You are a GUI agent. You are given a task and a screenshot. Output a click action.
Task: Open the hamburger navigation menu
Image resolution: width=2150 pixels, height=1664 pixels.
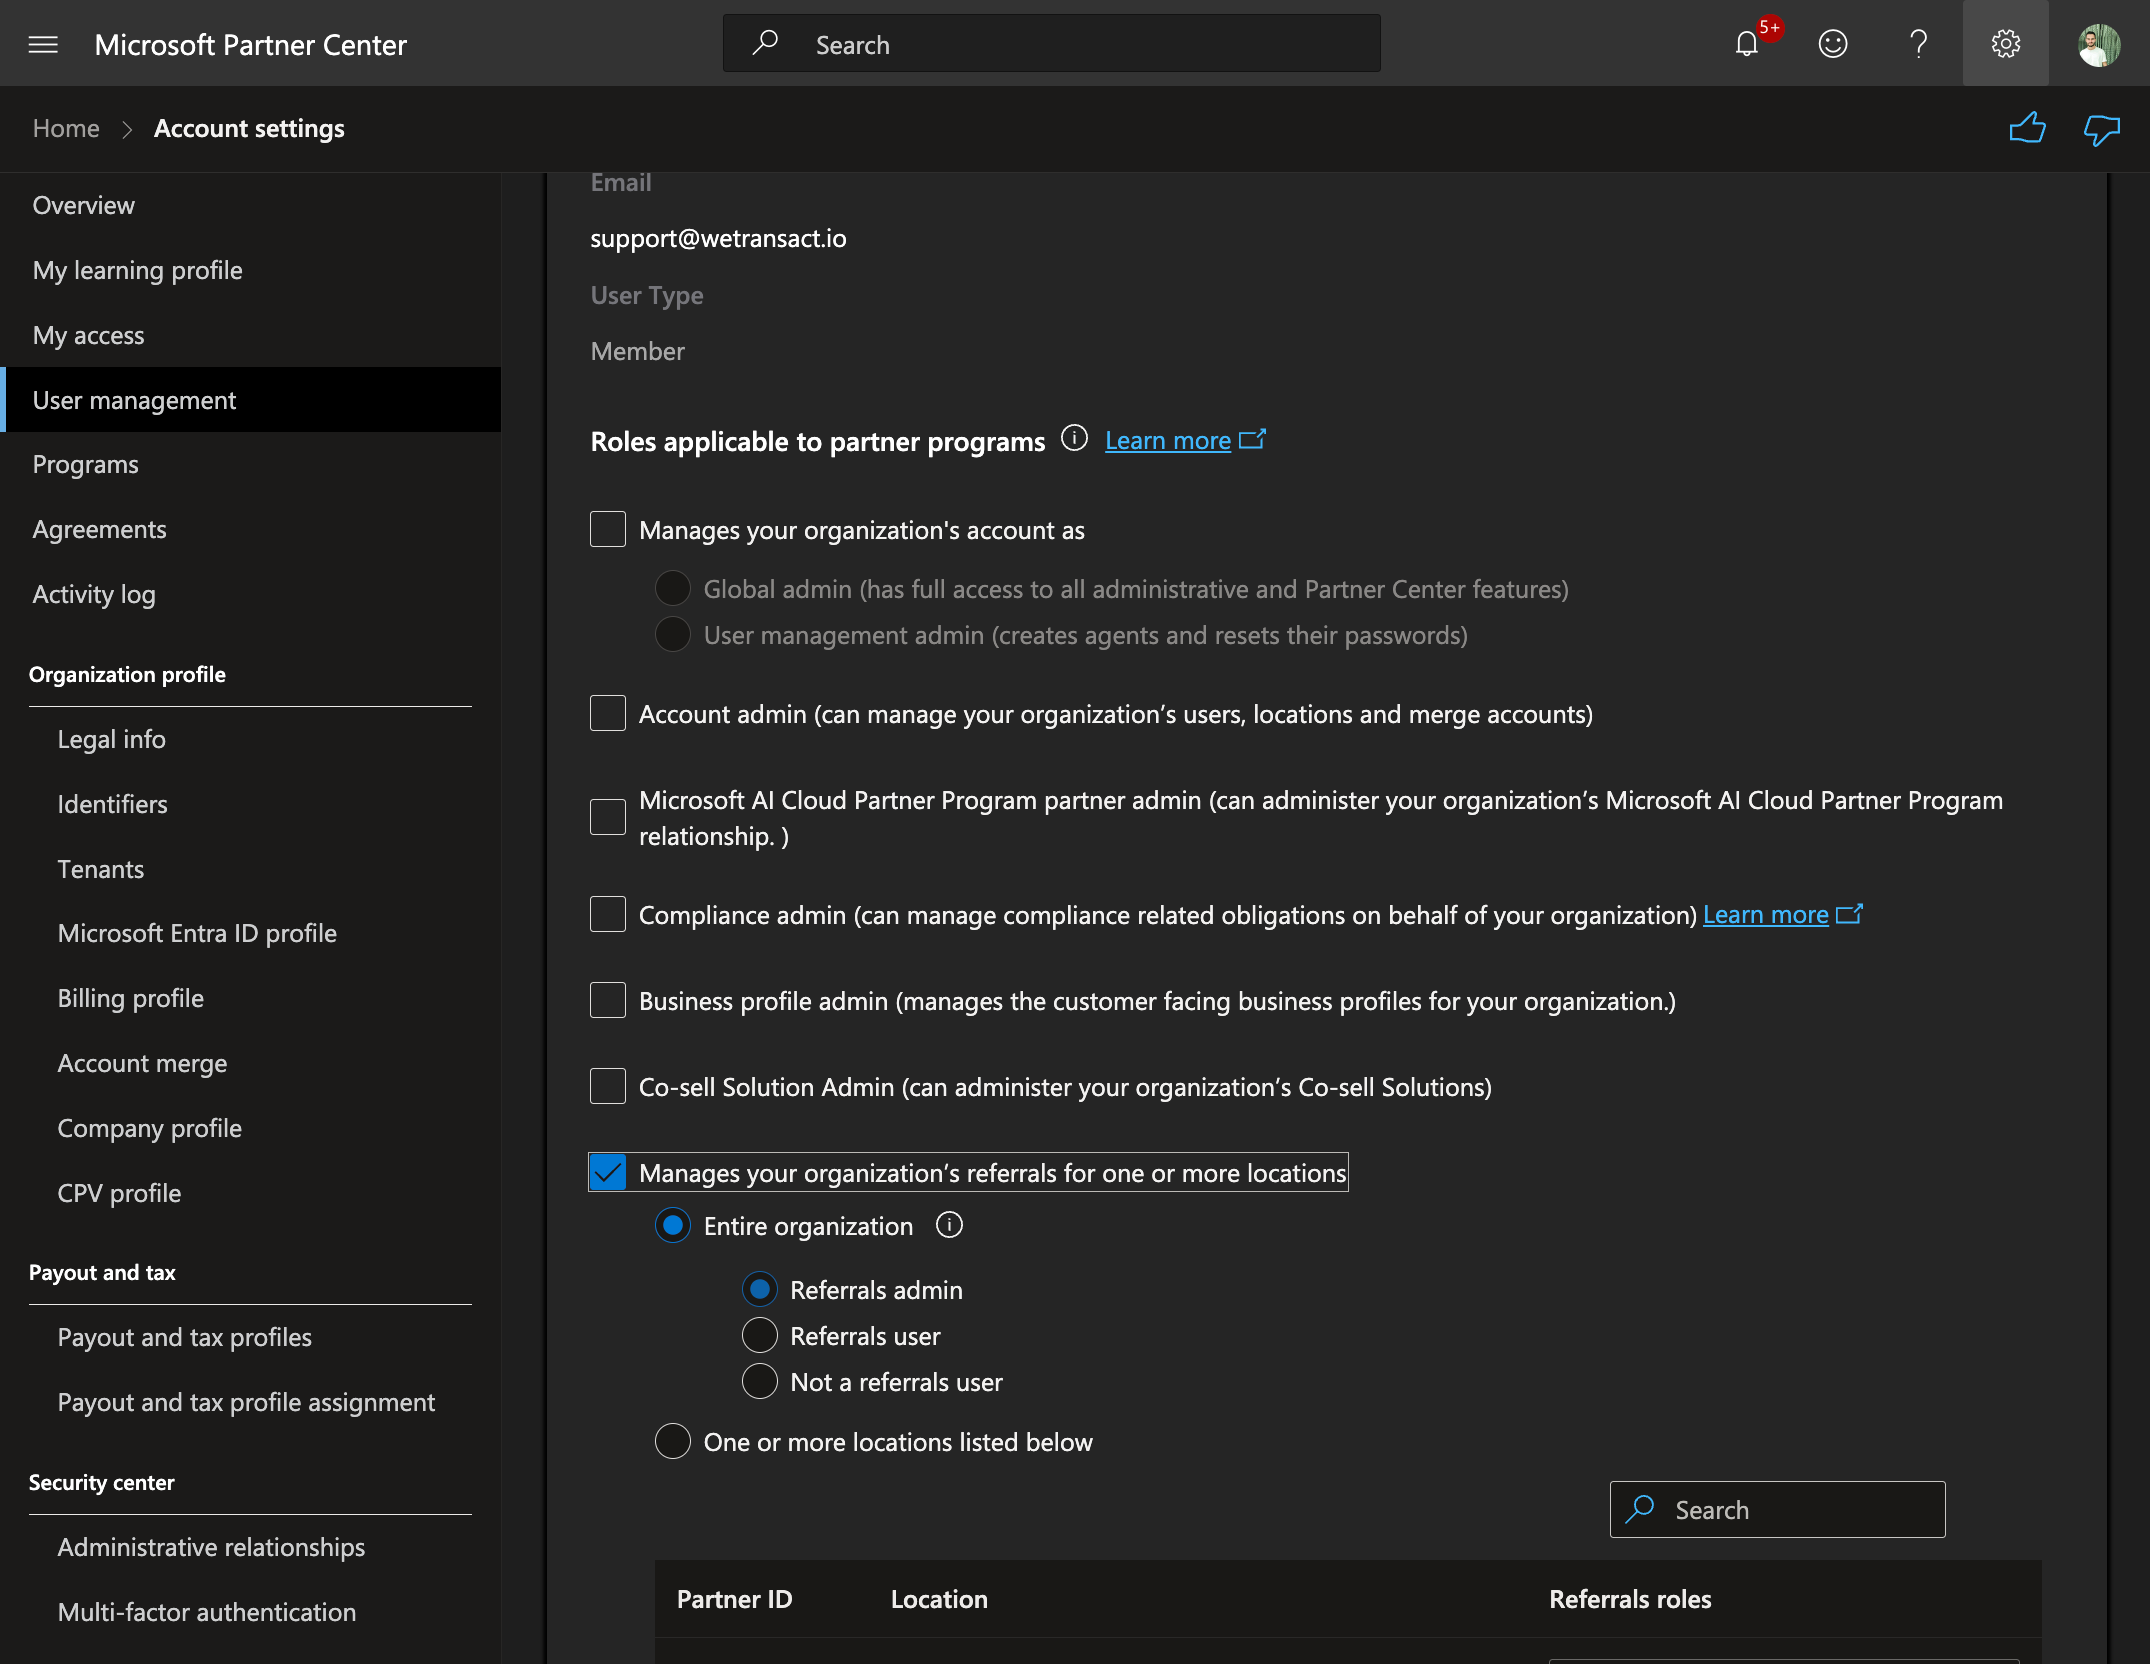pos(43,44)
